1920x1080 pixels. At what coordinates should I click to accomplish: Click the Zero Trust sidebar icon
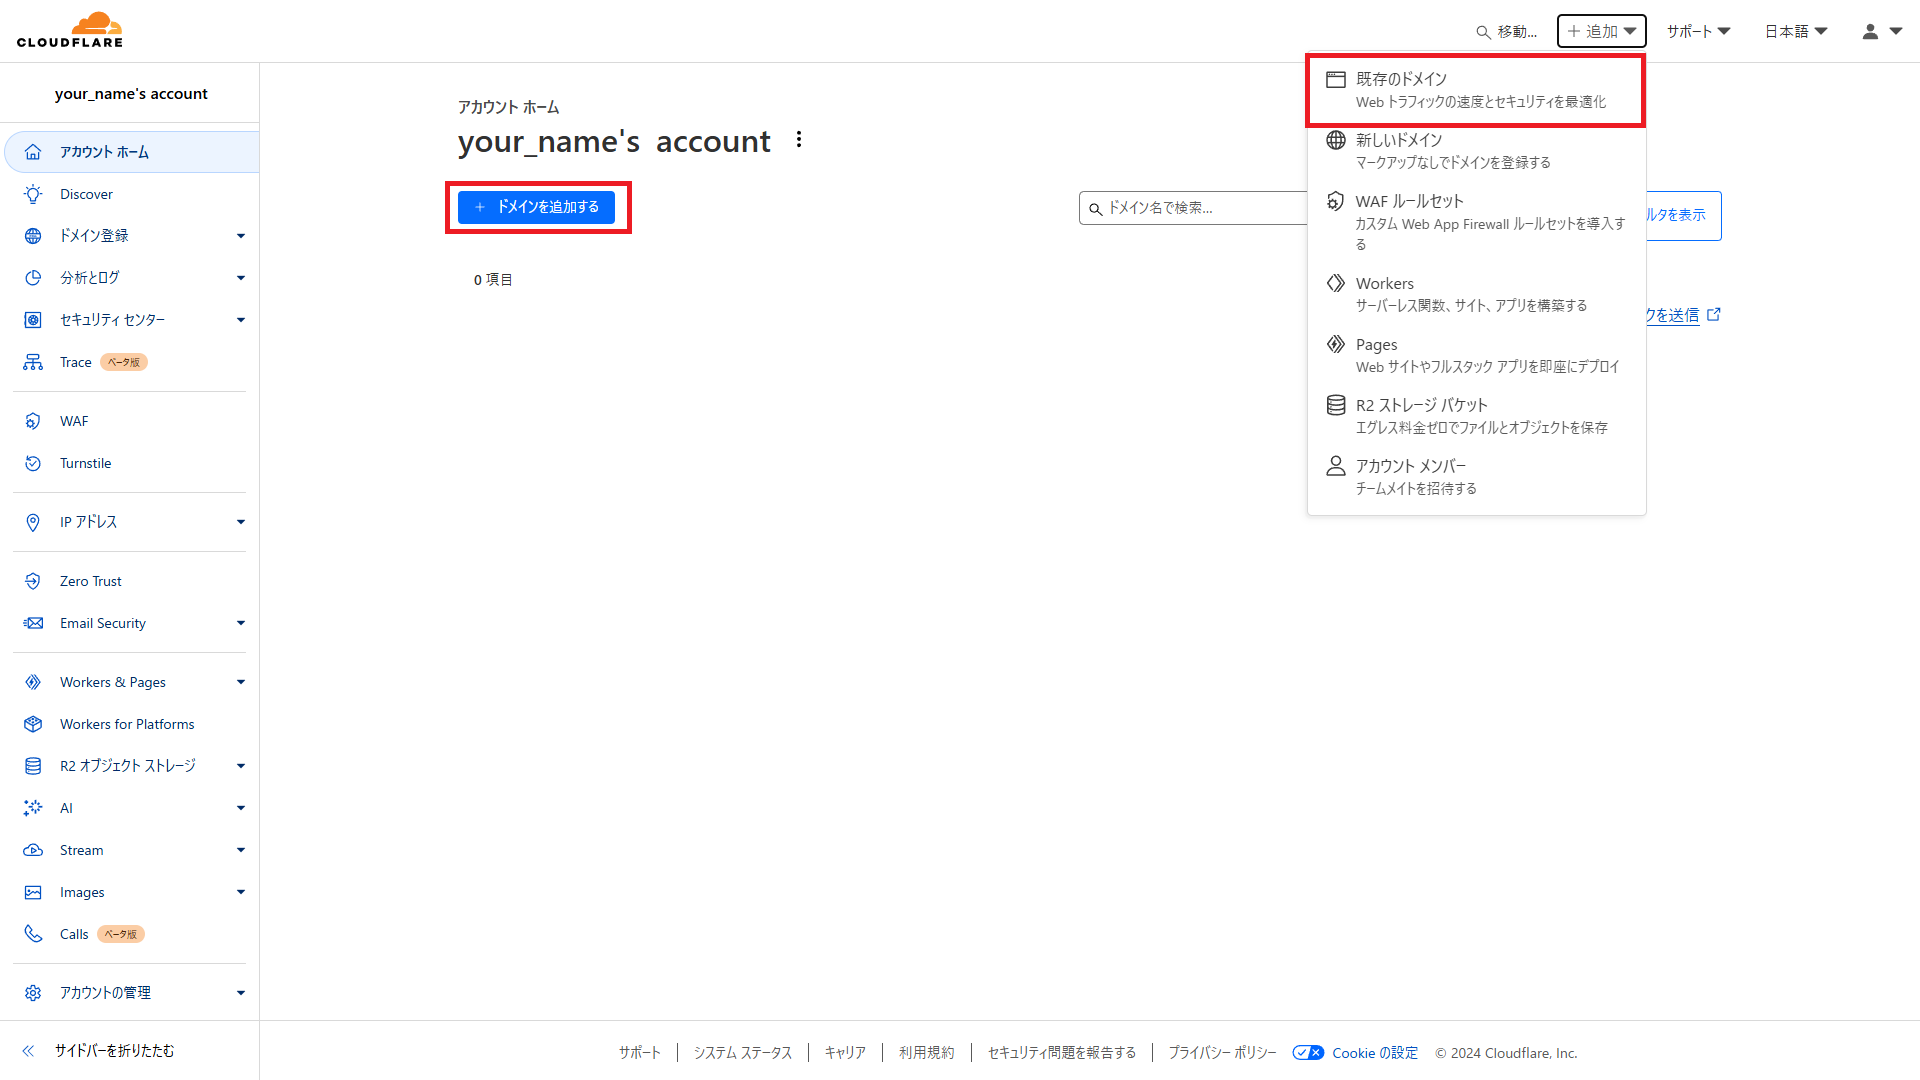[x=33, y=581]
